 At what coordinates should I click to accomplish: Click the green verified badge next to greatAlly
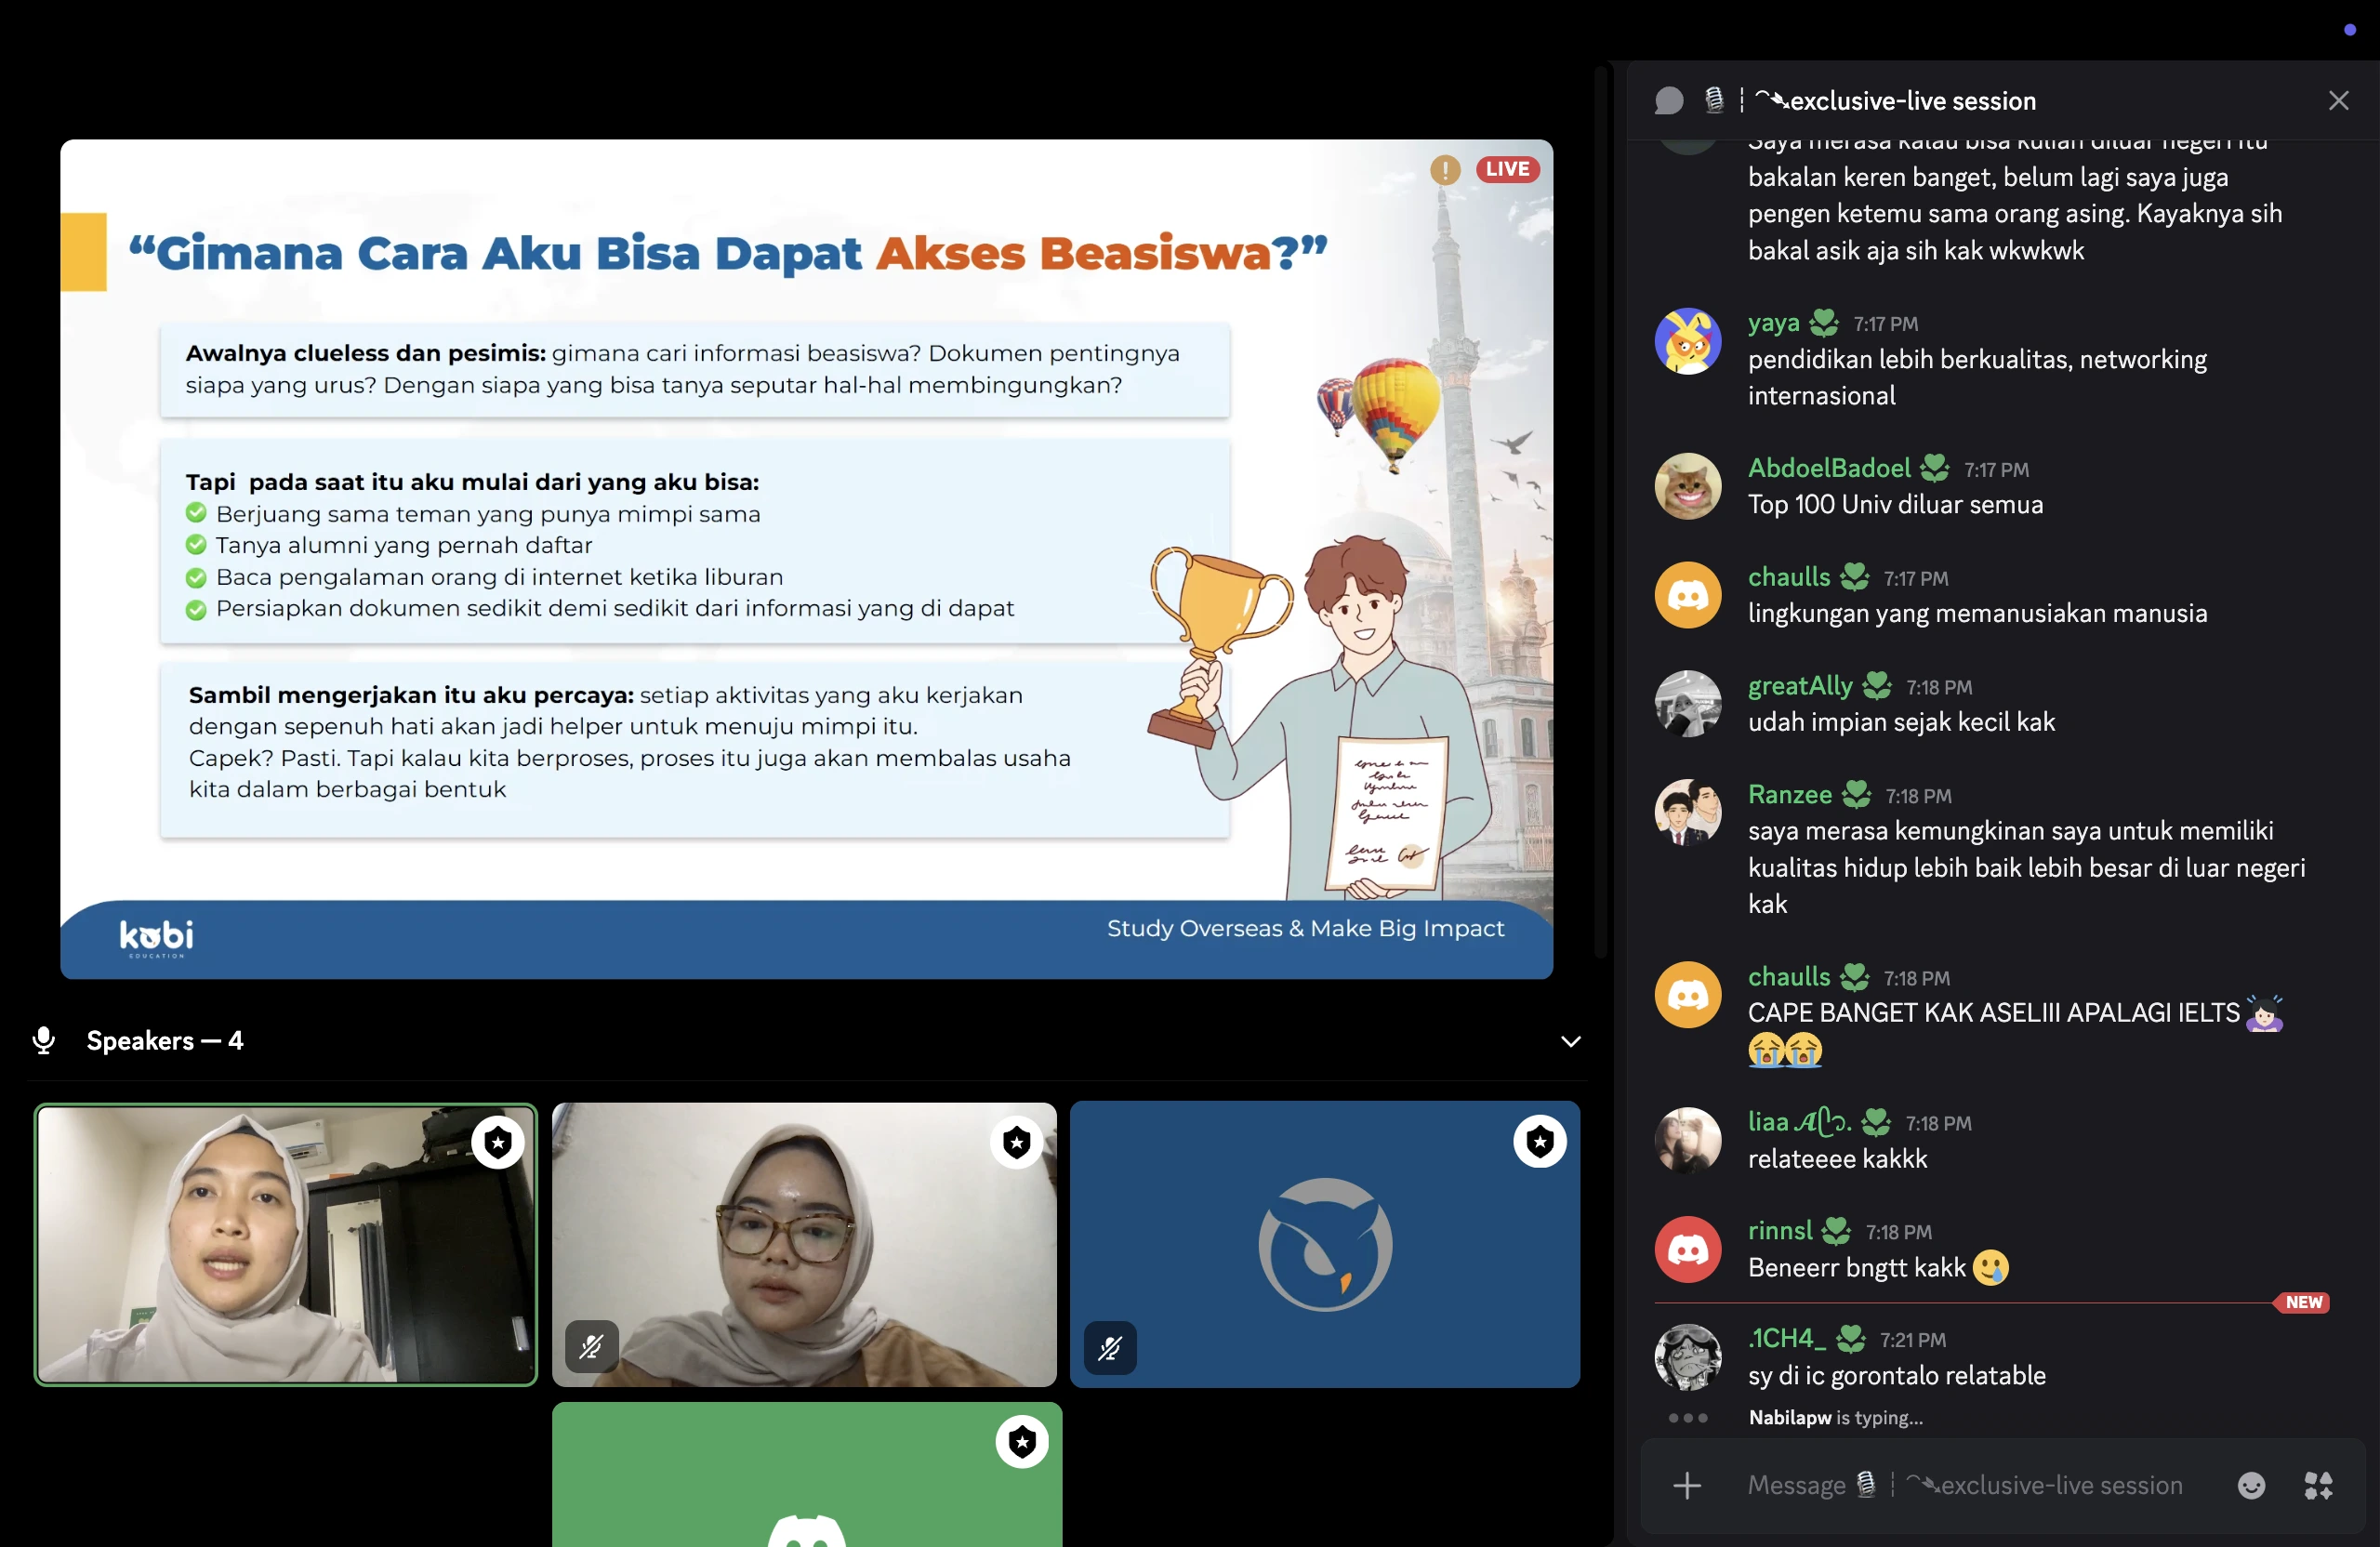coord(1876,686)
